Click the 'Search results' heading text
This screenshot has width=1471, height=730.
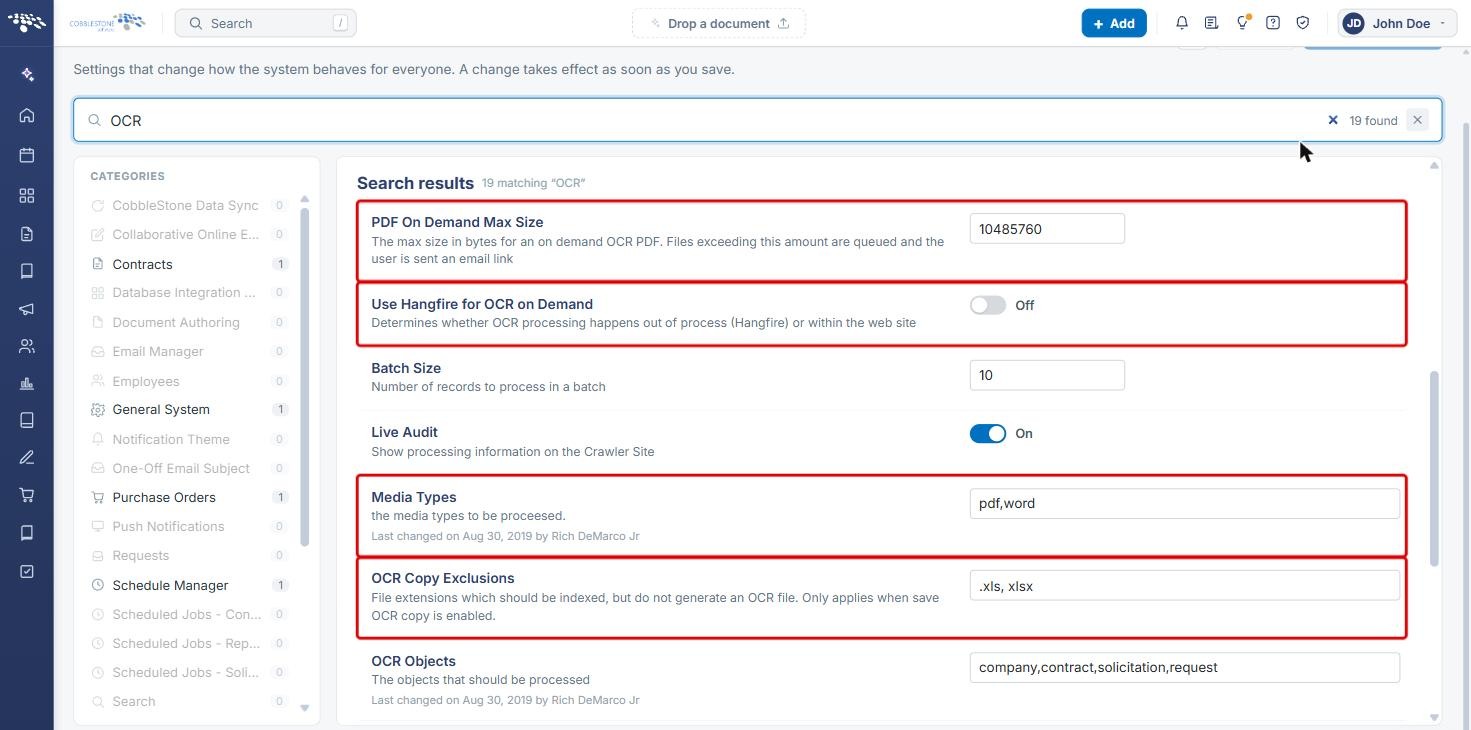point(415,183)
